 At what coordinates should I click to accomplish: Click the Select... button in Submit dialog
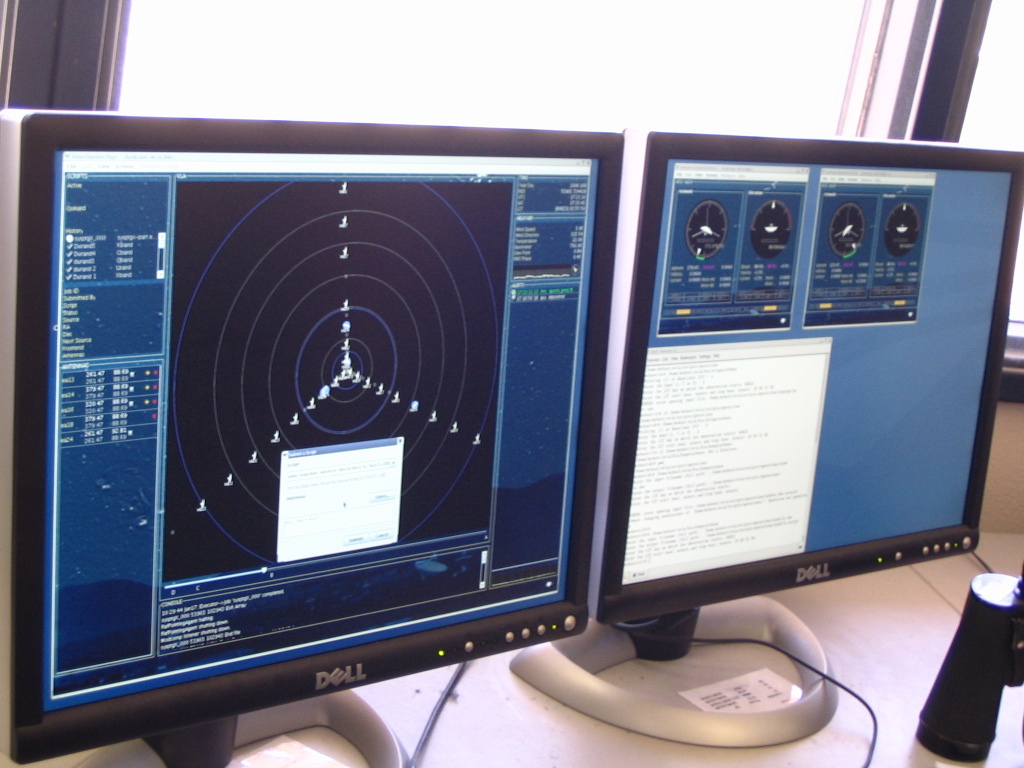pyautogui.click(x=380, y=498)
